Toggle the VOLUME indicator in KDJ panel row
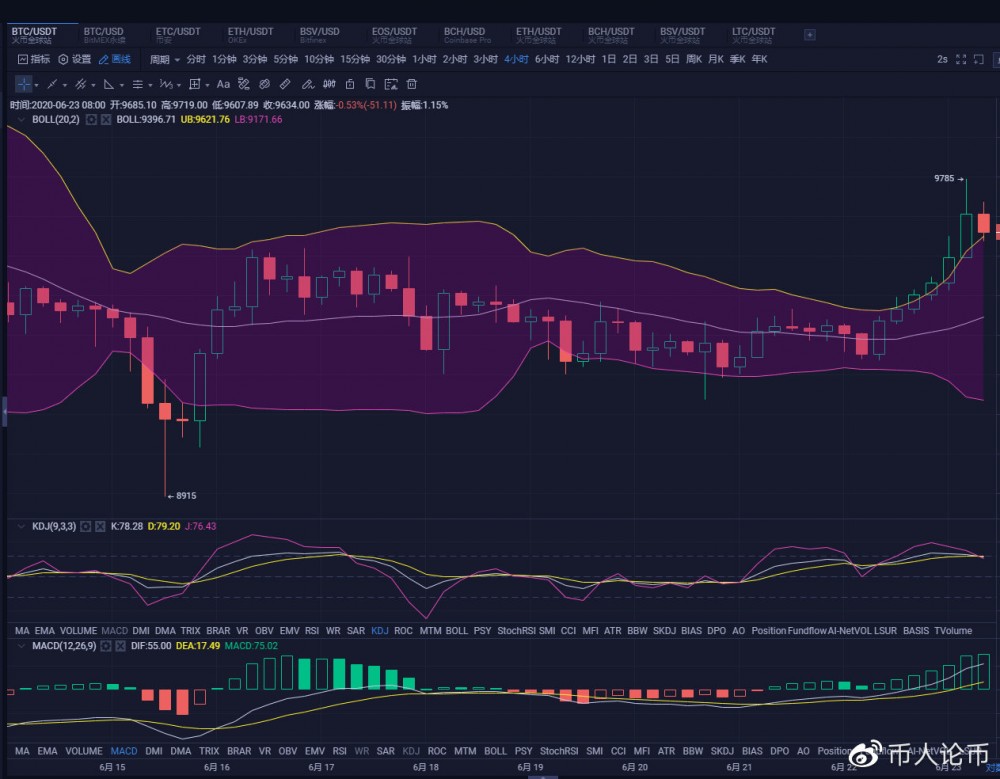 [x=78, y=631]
